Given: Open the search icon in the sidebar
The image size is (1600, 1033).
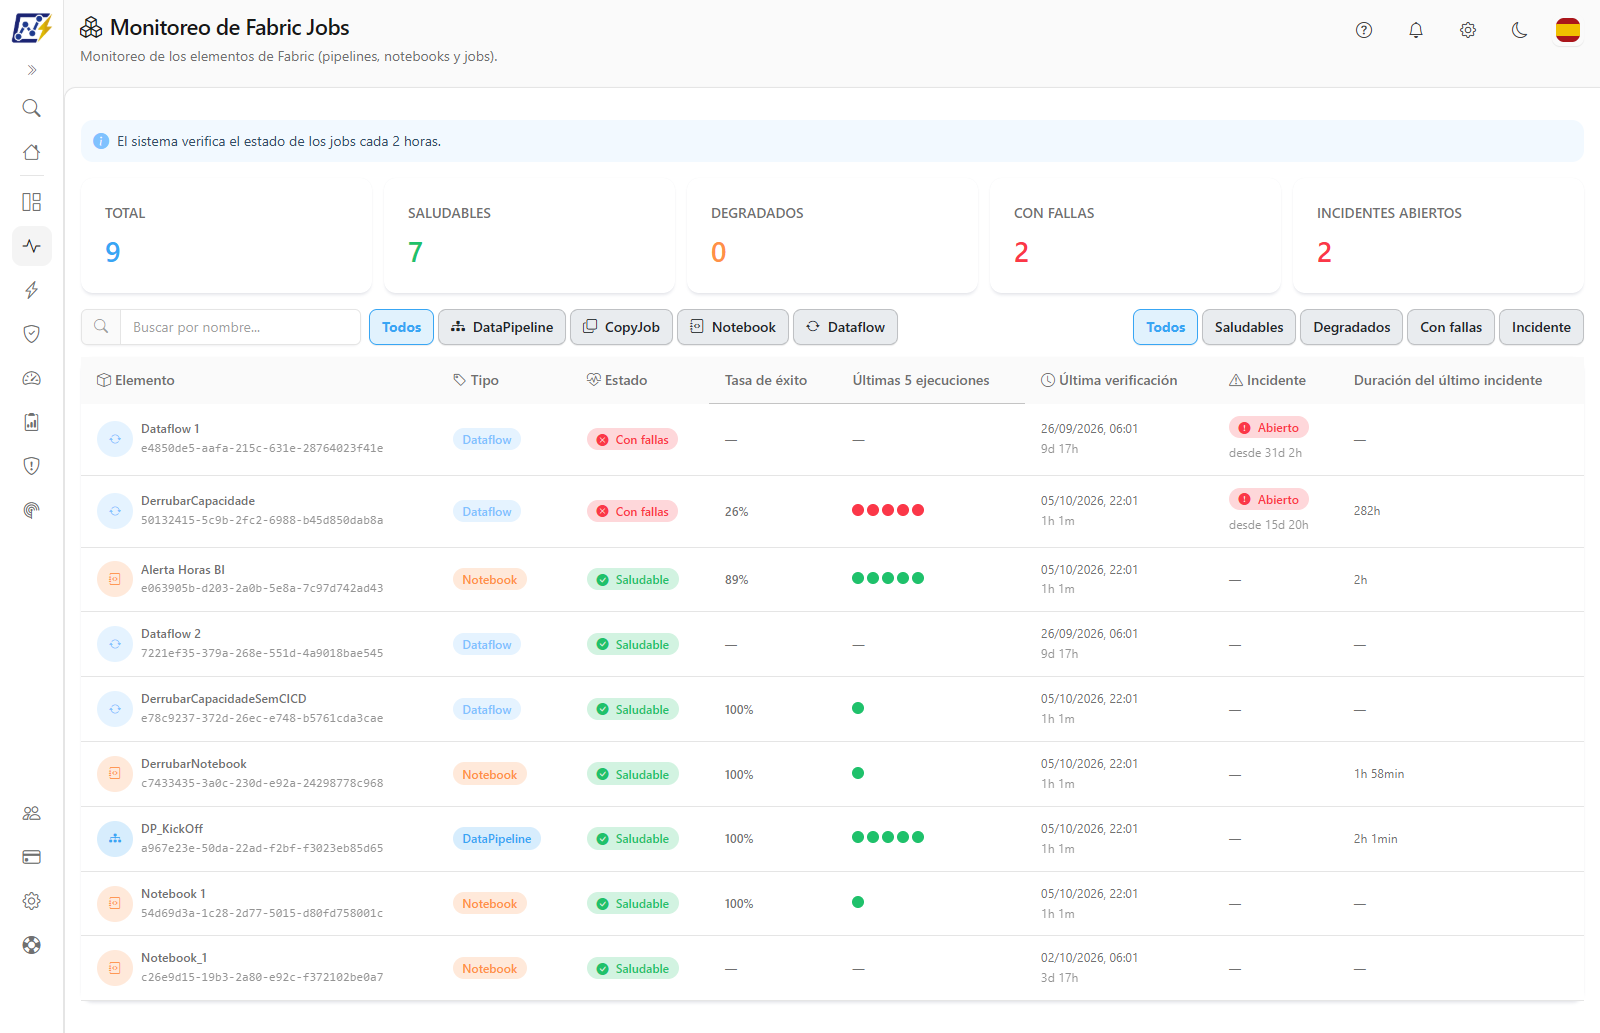Looking at the screenshot, I should pos(32,108).
